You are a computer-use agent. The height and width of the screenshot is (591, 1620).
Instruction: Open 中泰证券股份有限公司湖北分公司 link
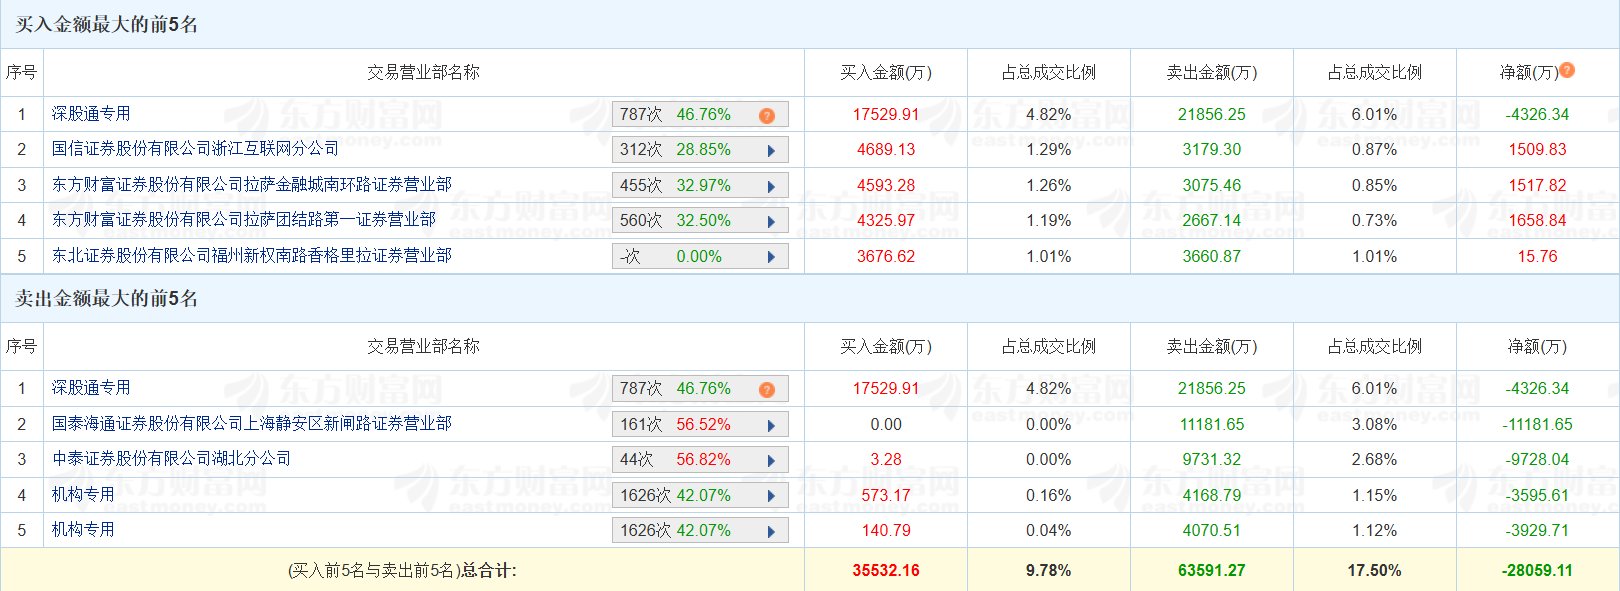pyautogui.click(x=171, y=459)
